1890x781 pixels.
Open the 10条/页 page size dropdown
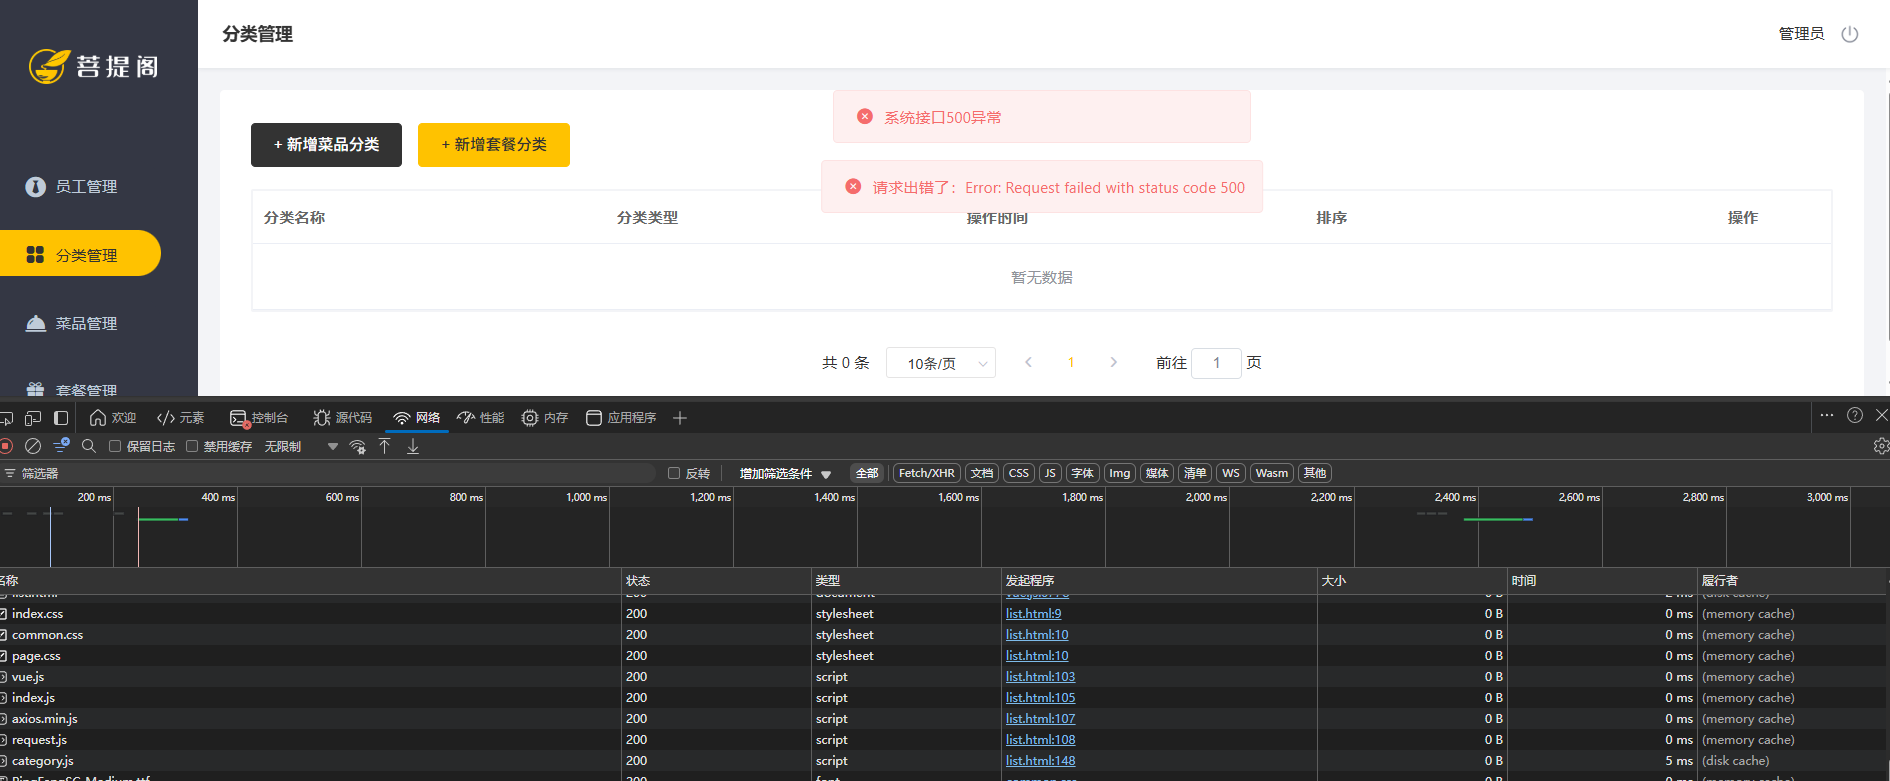(941, 363)
